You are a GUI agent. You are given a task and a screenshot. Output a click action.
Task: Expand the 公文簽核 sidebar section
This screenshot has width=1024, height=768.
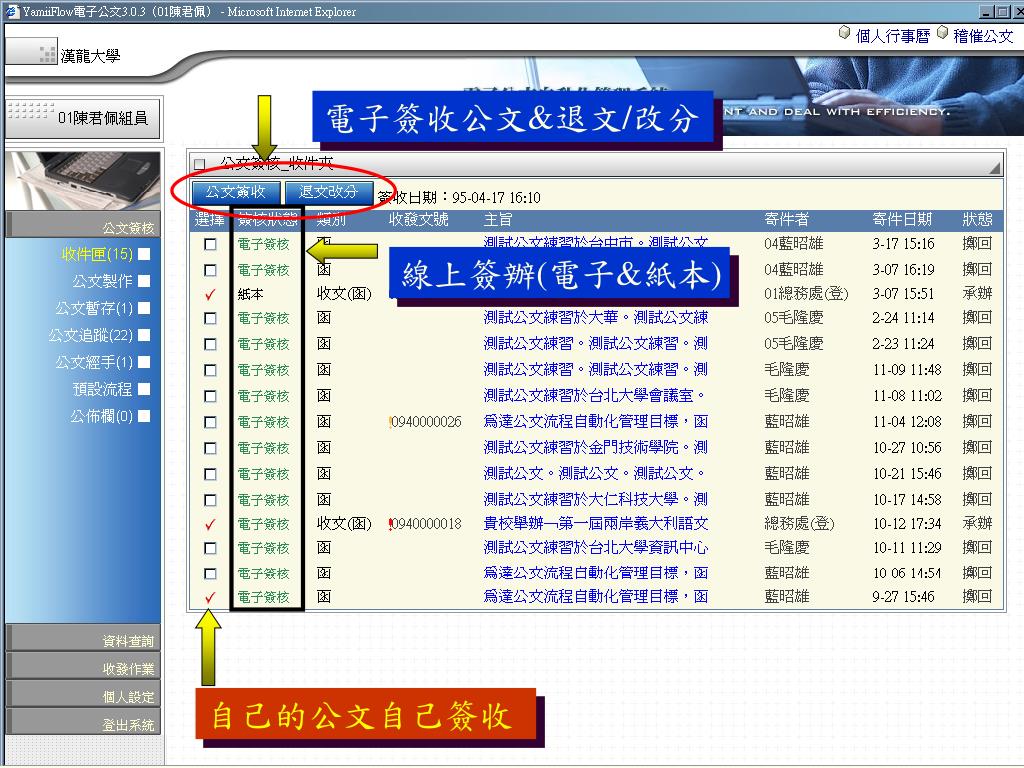tap(83, 226)
